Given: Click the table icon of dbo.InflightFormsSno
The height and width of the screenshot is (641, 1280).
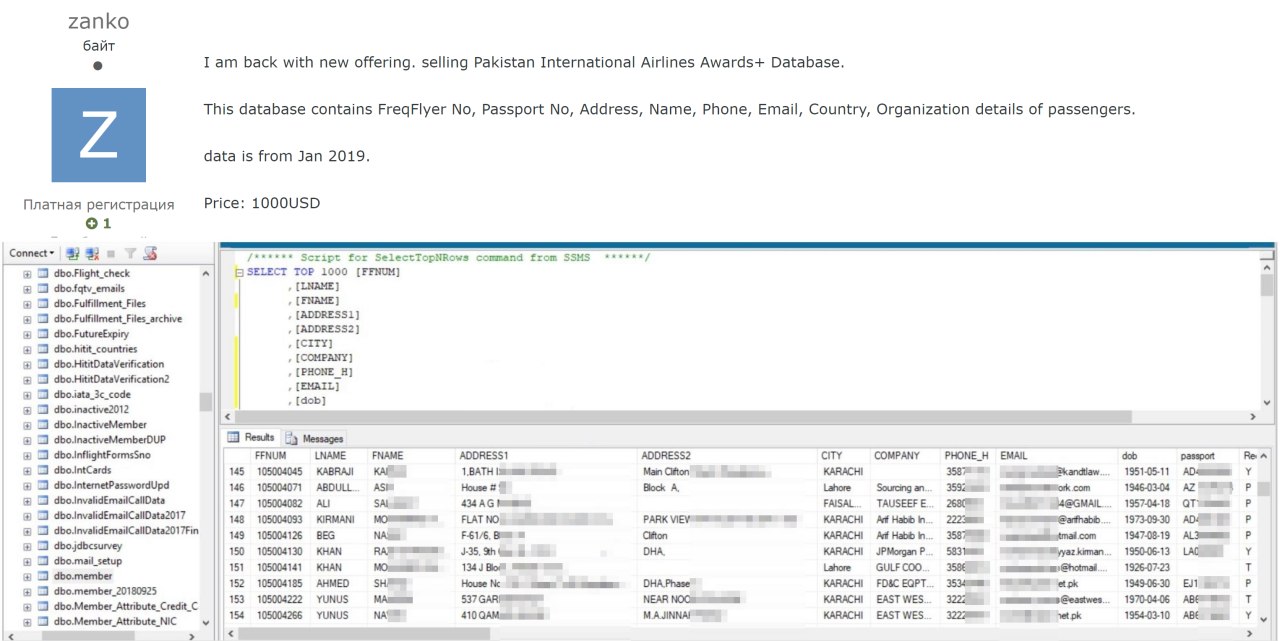Looking at the screenshot, I should (43, 456).
